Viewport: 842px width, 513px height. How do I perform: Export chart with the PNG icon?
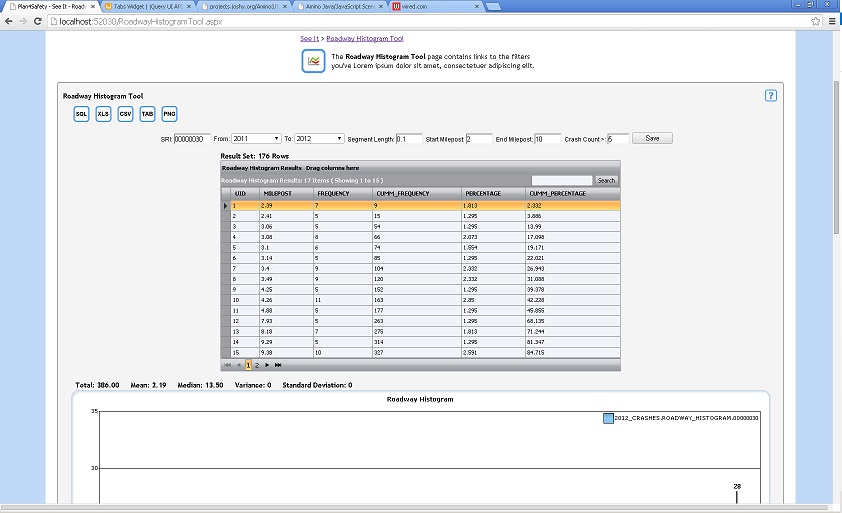pos(169,114)
